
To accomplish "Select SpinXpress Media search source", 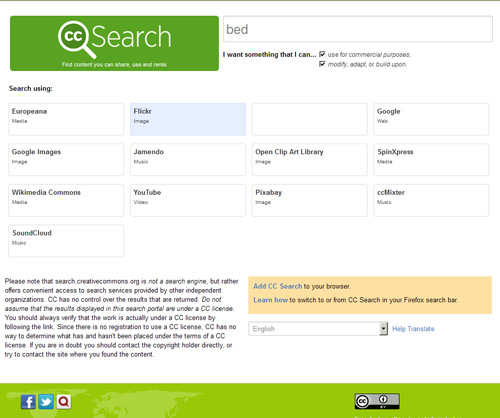I will pos(431,160).
